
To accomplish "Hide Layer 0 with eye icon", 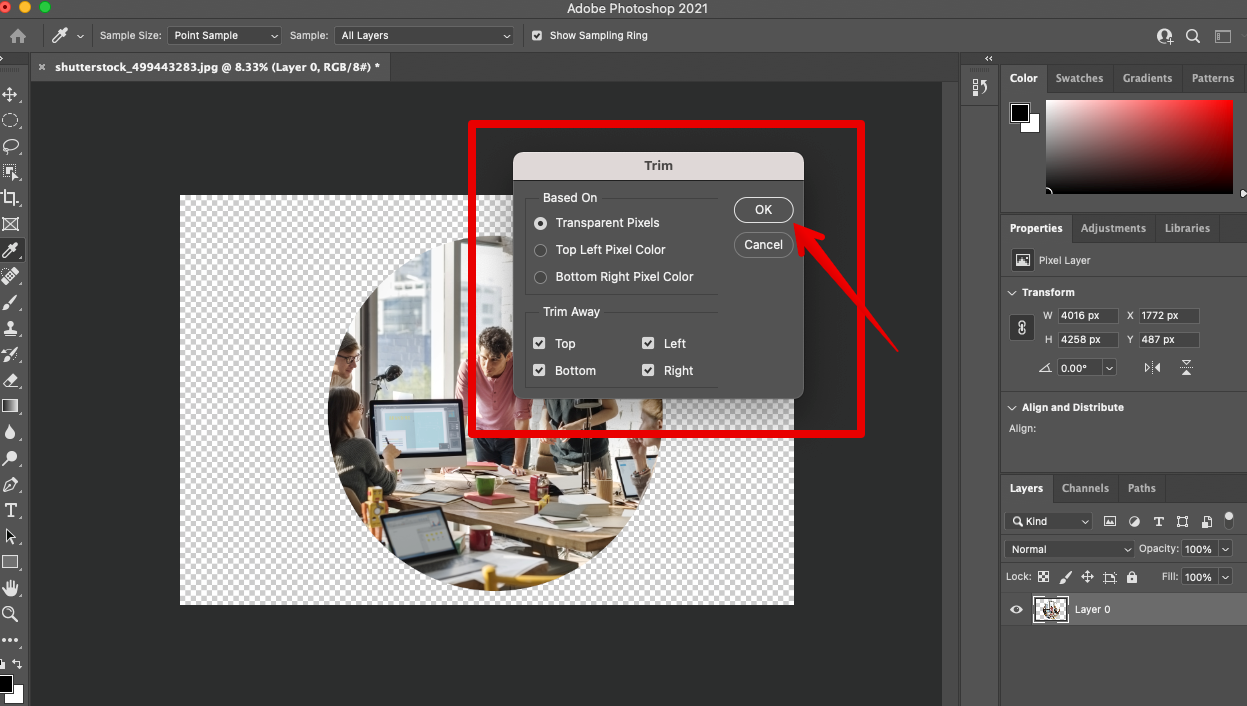I will tap(1017, 609).
